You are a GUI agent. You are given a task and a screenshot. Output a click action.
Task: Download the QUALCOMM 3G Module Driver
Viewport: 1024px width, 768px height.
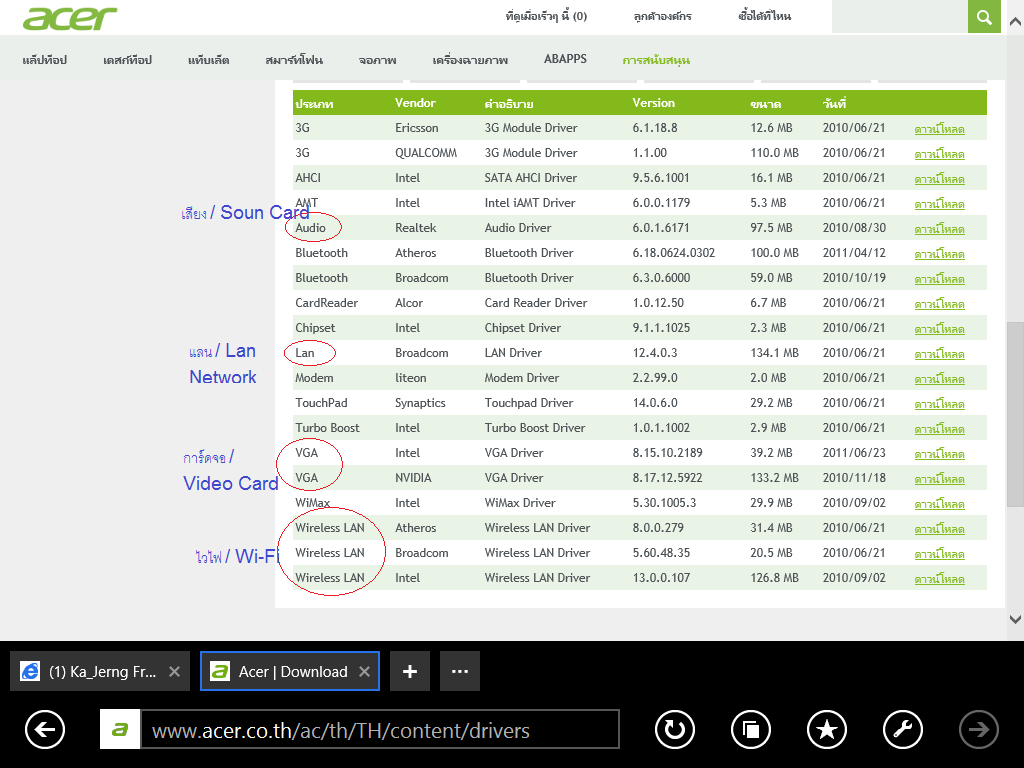click(939, 154)
